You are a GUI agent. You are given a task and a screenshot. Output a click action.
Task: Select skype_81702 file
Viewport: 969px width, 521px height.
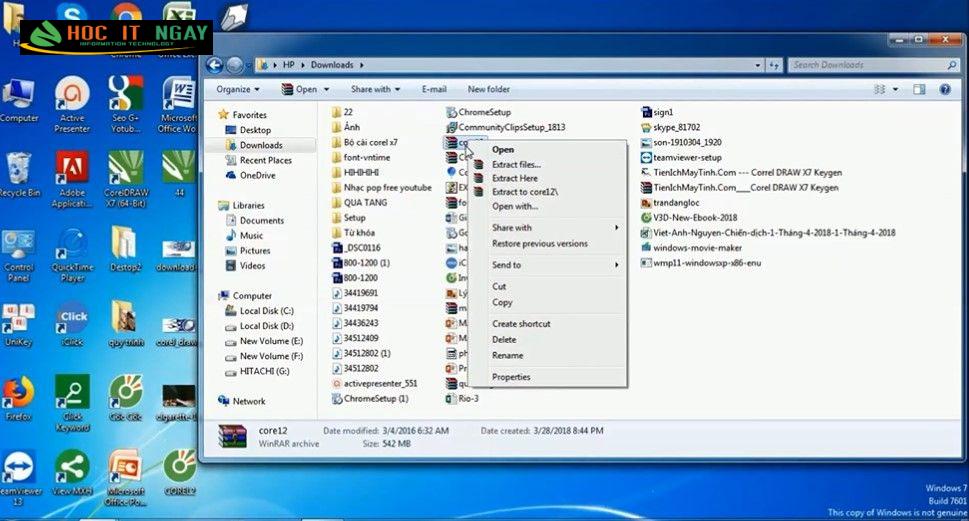coord(676,127)
